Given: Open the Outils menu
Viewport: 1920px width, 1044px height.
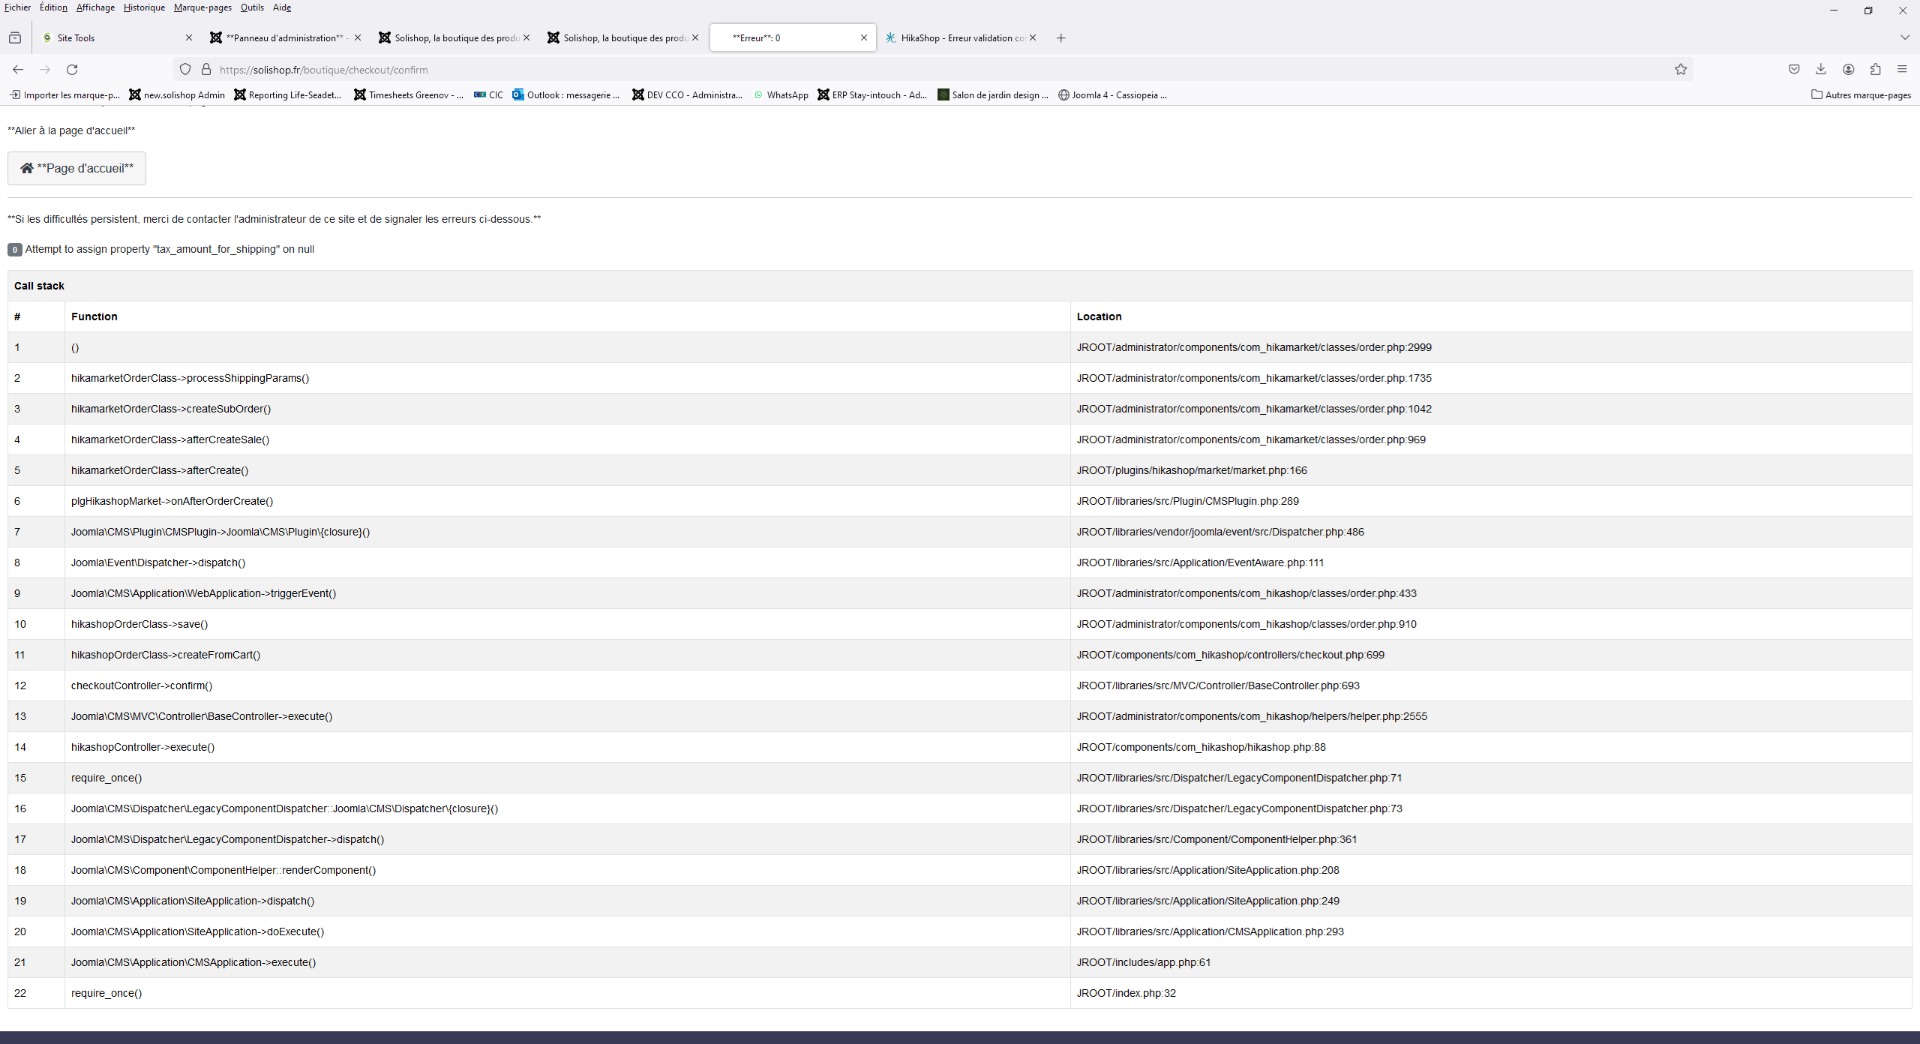Looking at the screenshot, I should pyautogui.click(x=252, y=8).
